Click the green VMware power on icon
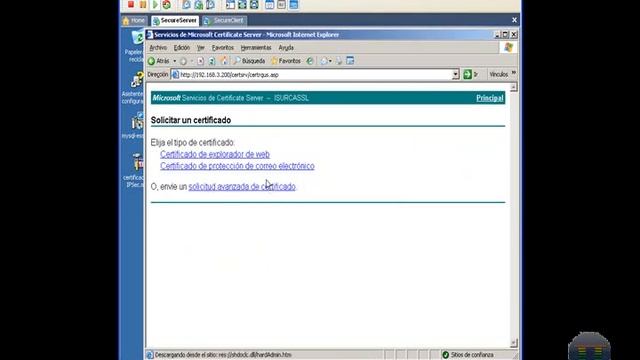640x360 pixels. tap(155, 4)
